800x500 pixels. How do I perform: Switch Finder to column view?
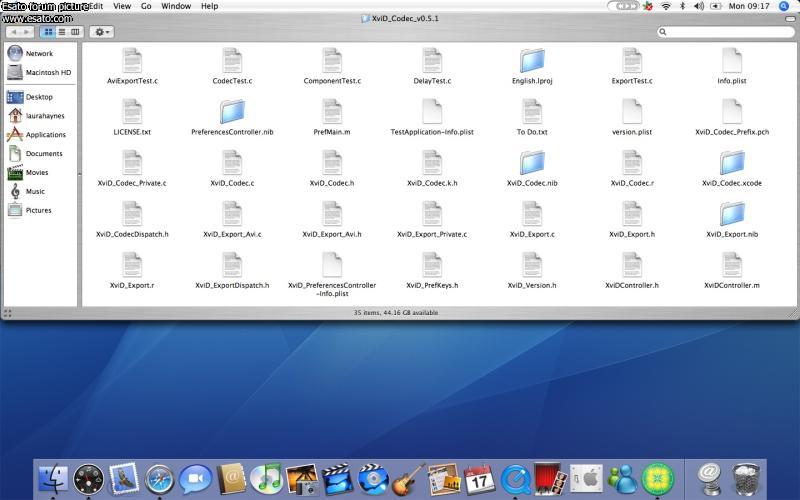coord(76,32)
